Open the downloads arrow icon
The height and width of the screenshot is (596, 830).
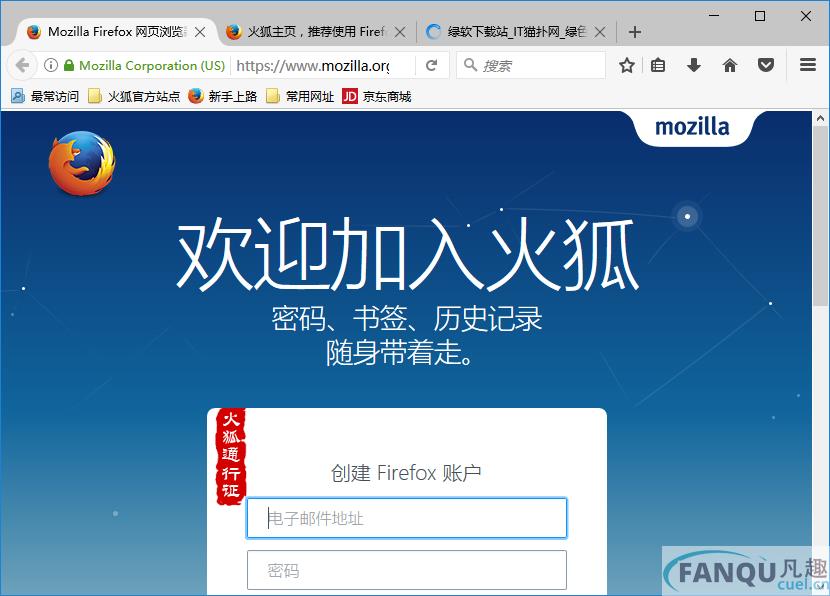pos(693,66)
